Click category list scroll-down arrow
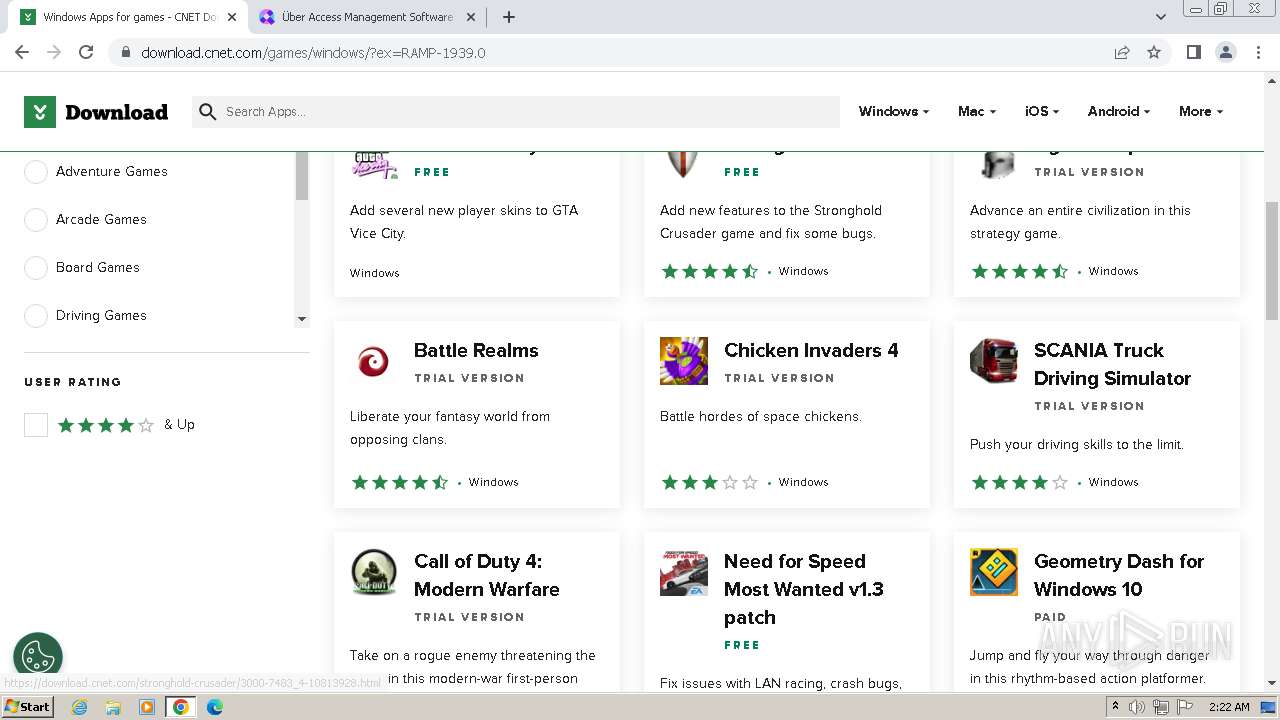 pyautogui.click(x=302, y=319)
